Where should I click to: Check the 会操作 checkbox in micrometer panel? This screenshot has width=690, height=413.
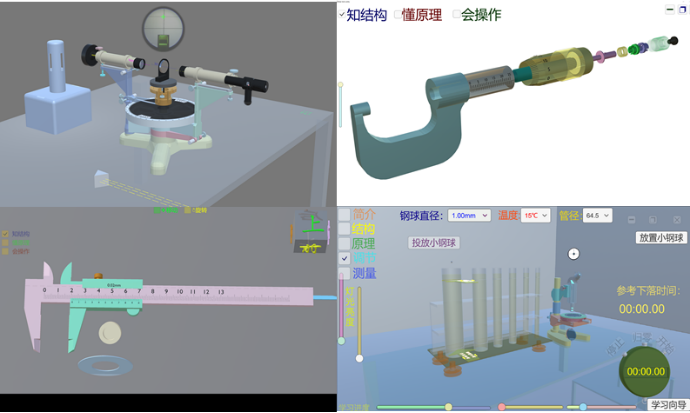click(457, 15)
